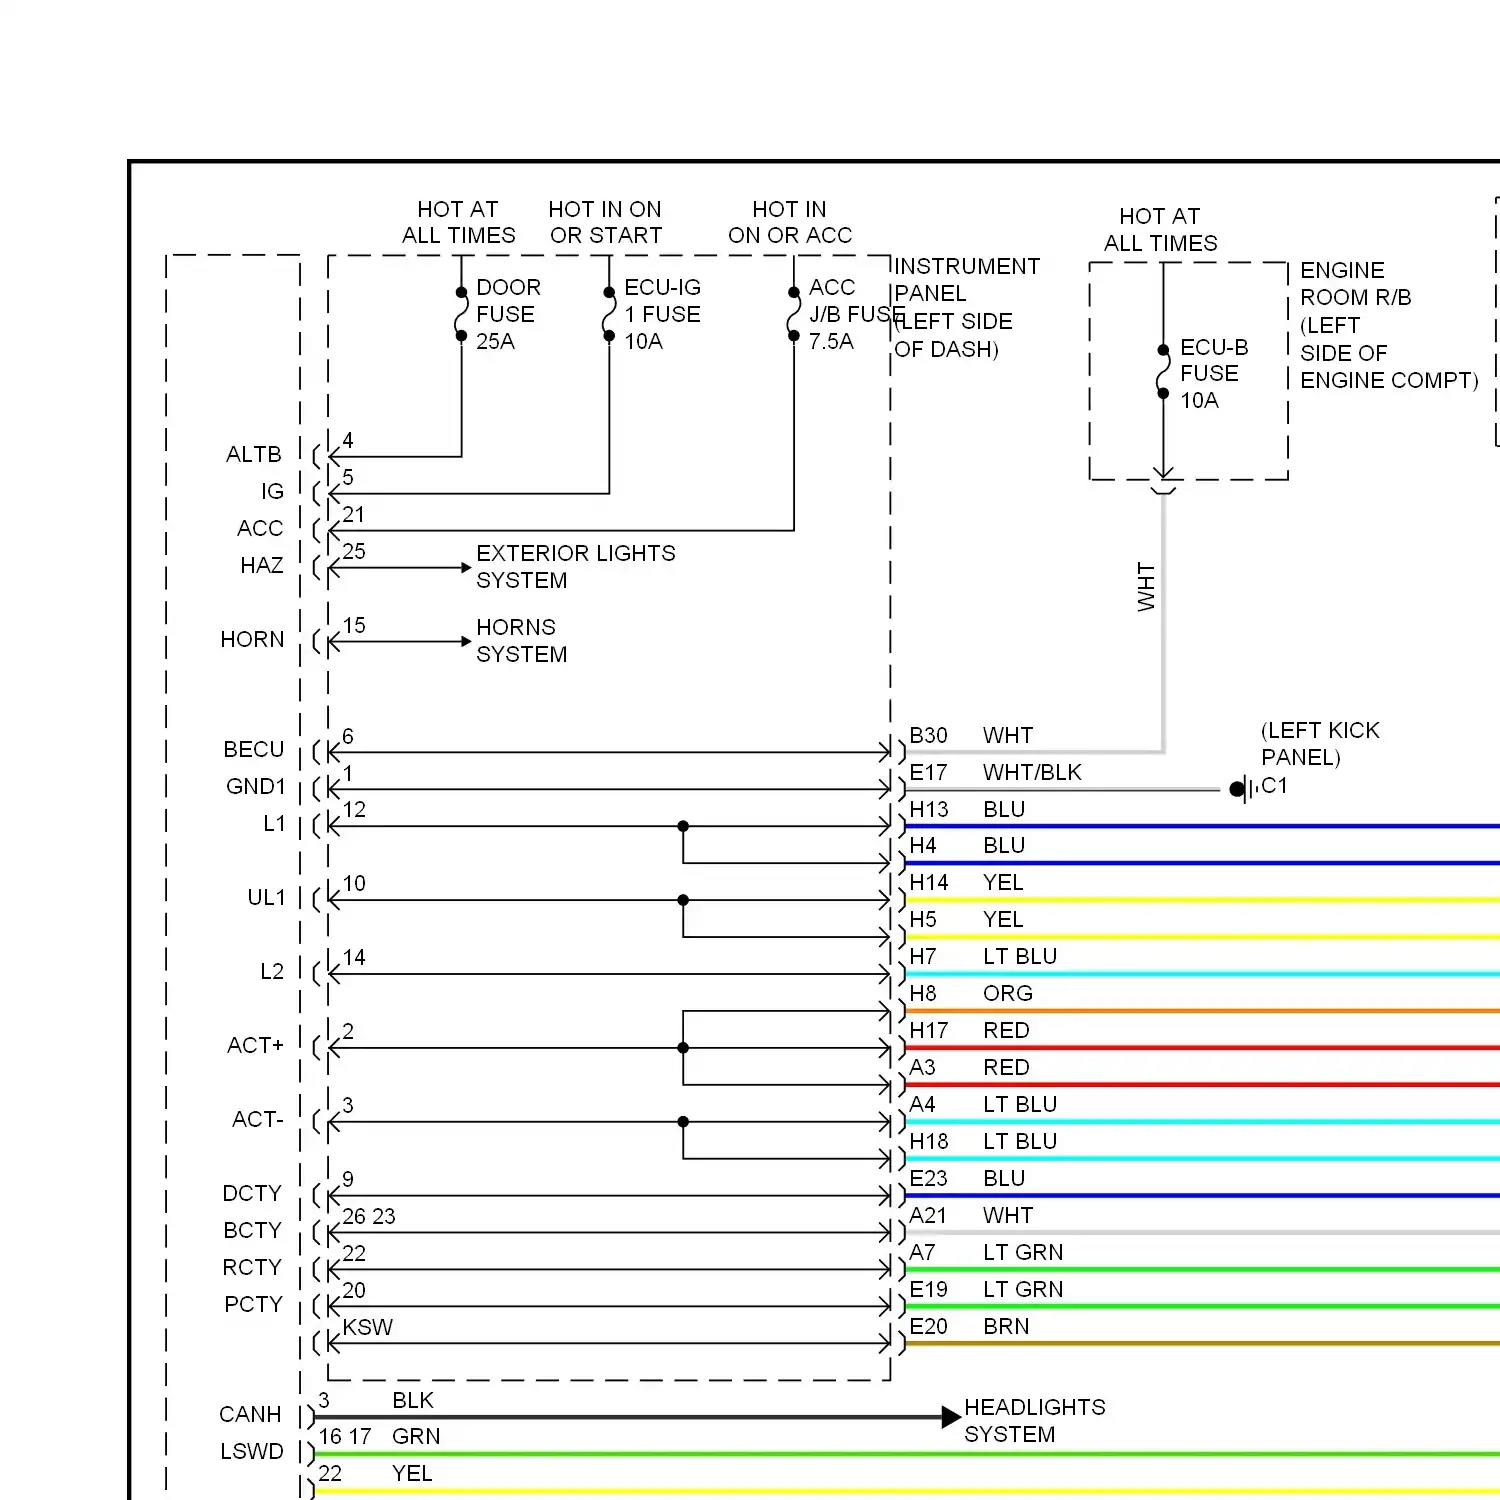Click the HOT IN ON OR ACC heading
This screenshot has height=1500, width=1500.
pos(790,222)
